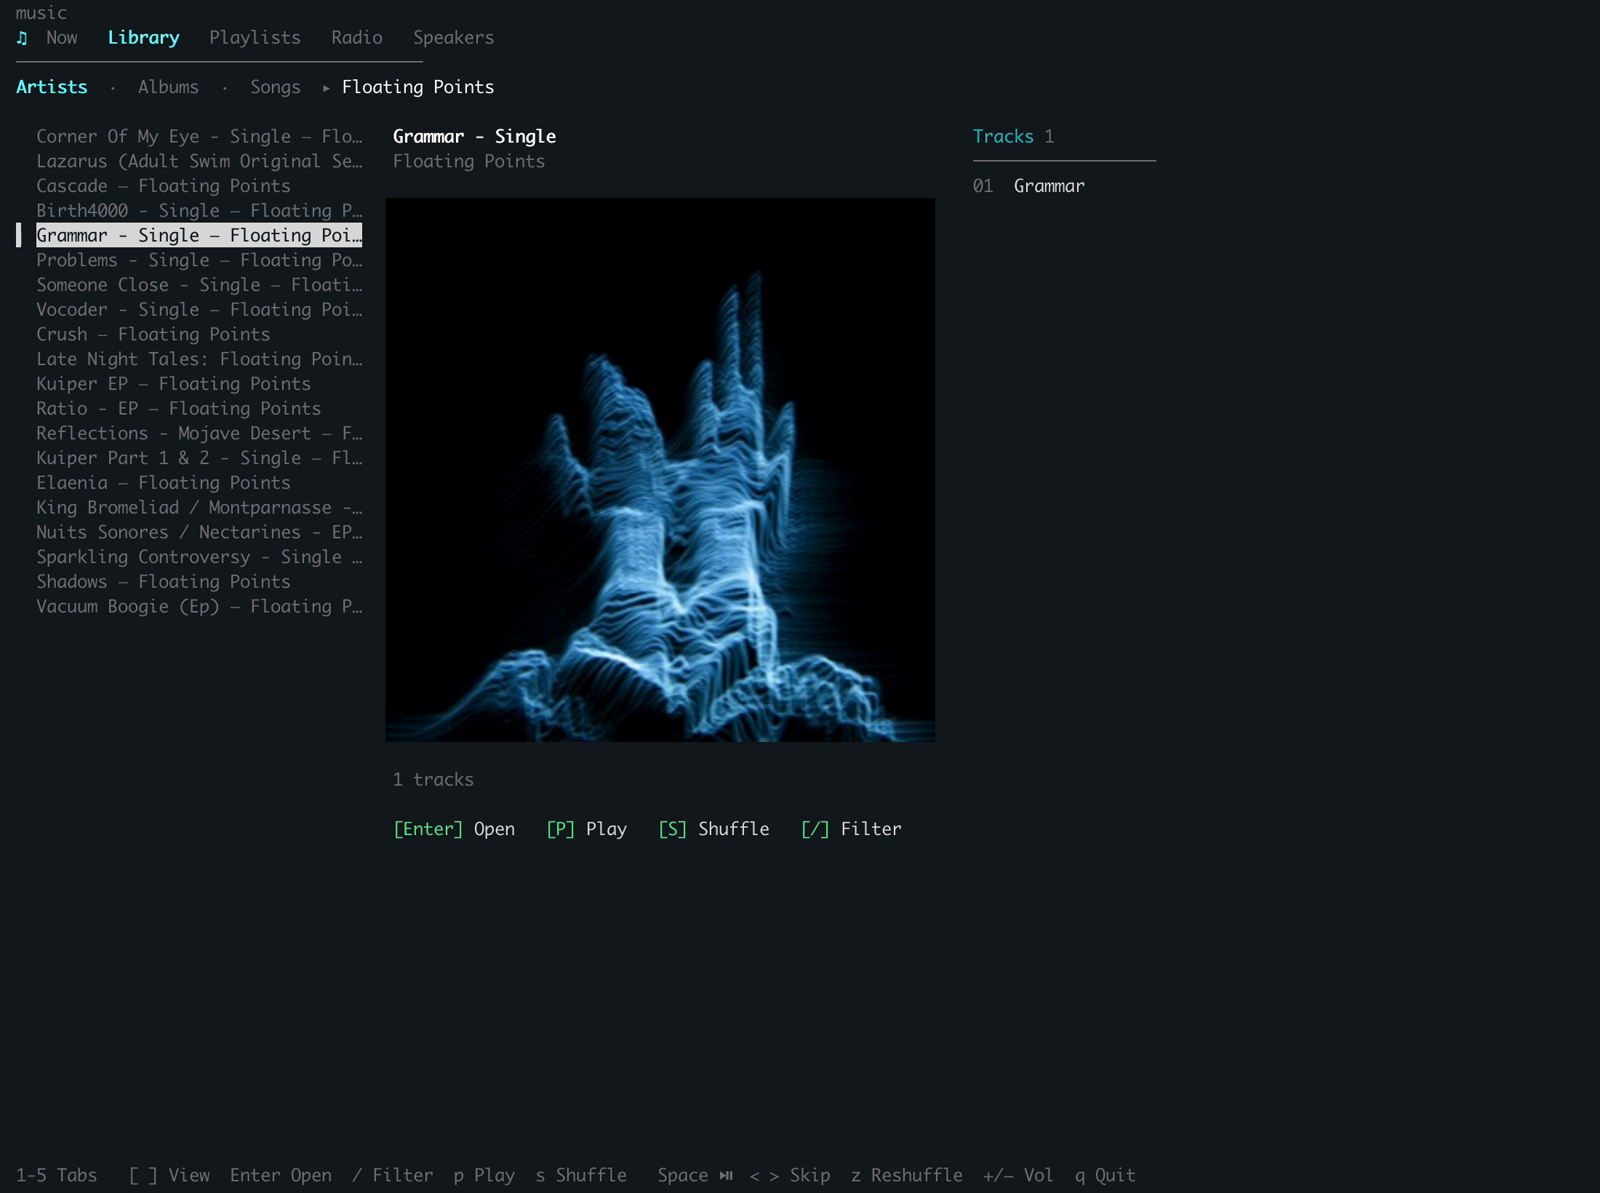Image resolution: width=1600 pixels, height=1193 pixels.
Task: Select Vacuum Boogie (Ep)
Action: 199,607
